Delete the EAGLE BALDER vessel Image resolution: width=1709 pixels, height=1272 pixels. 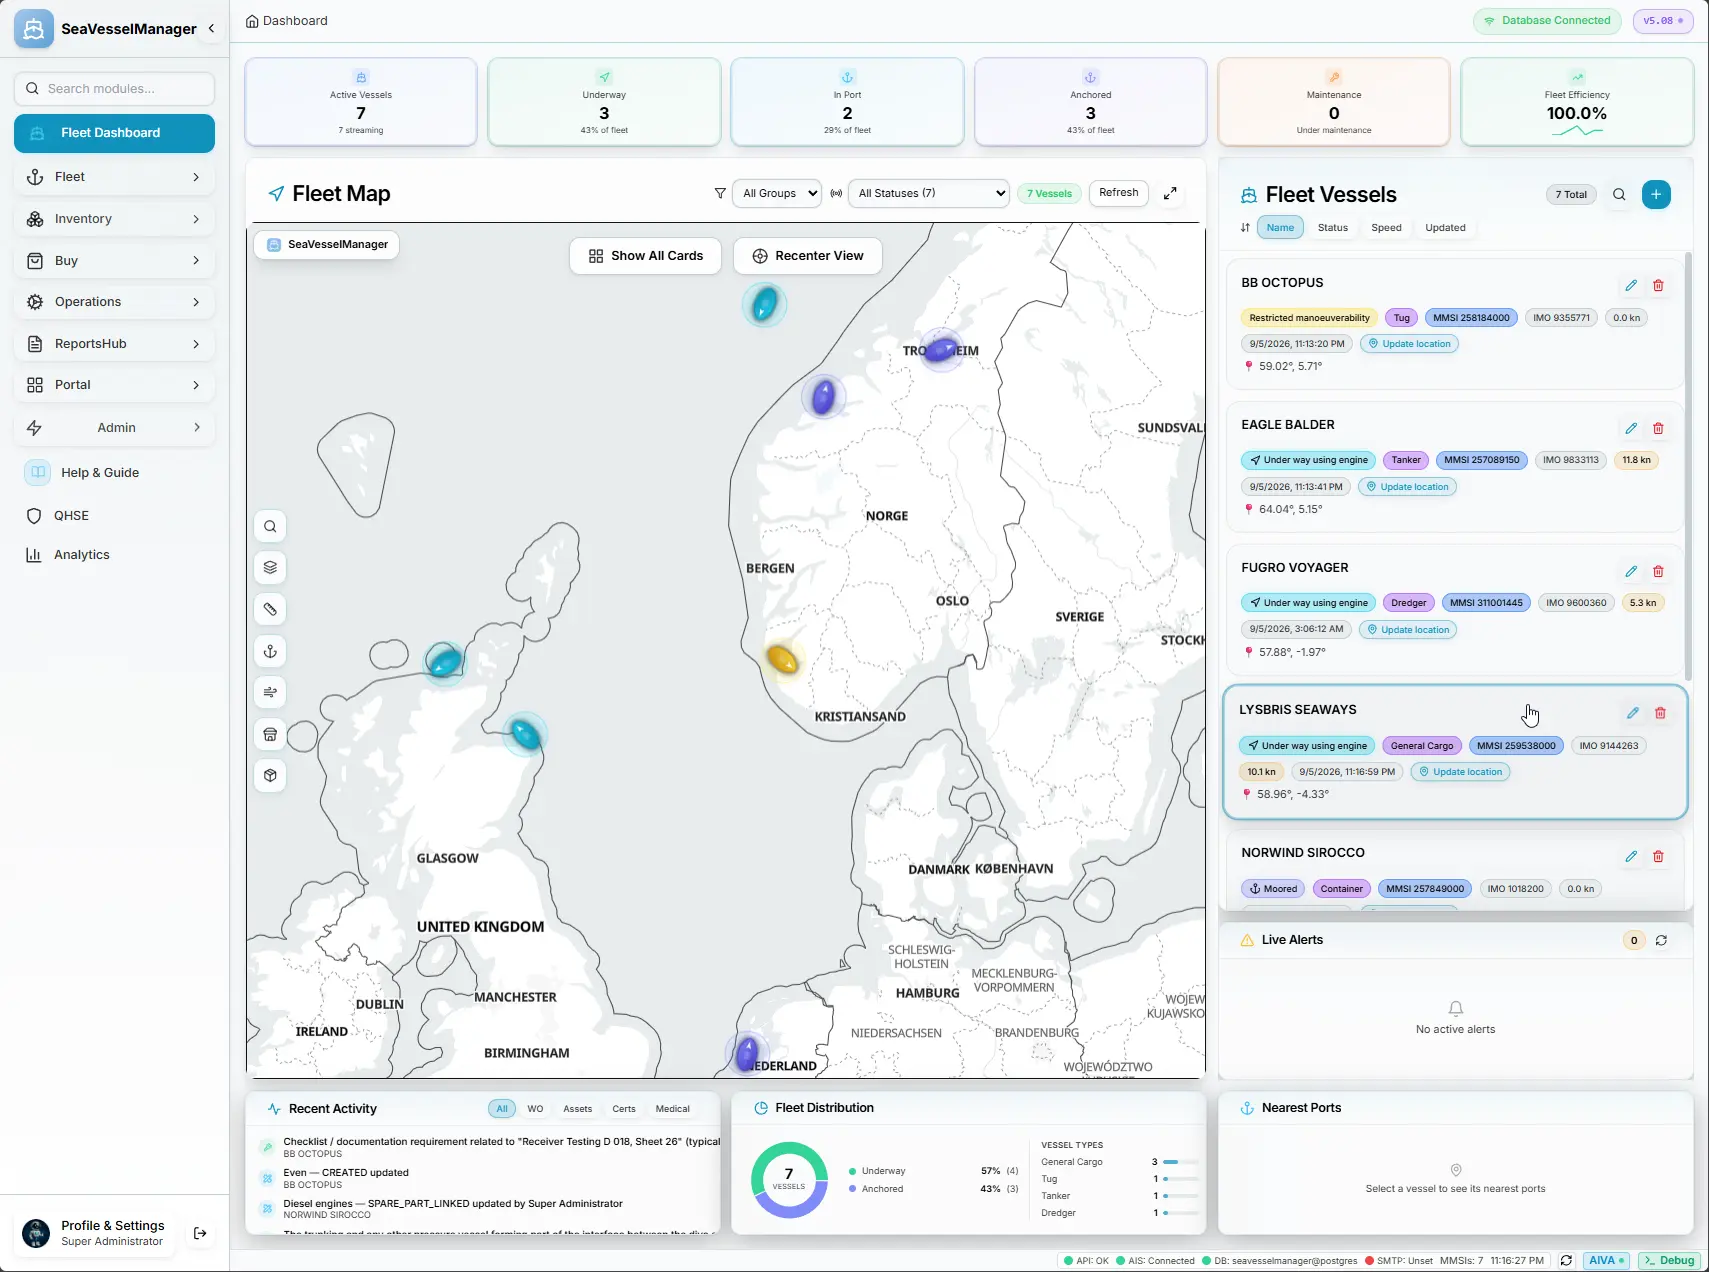click(x=1658, y=428)
